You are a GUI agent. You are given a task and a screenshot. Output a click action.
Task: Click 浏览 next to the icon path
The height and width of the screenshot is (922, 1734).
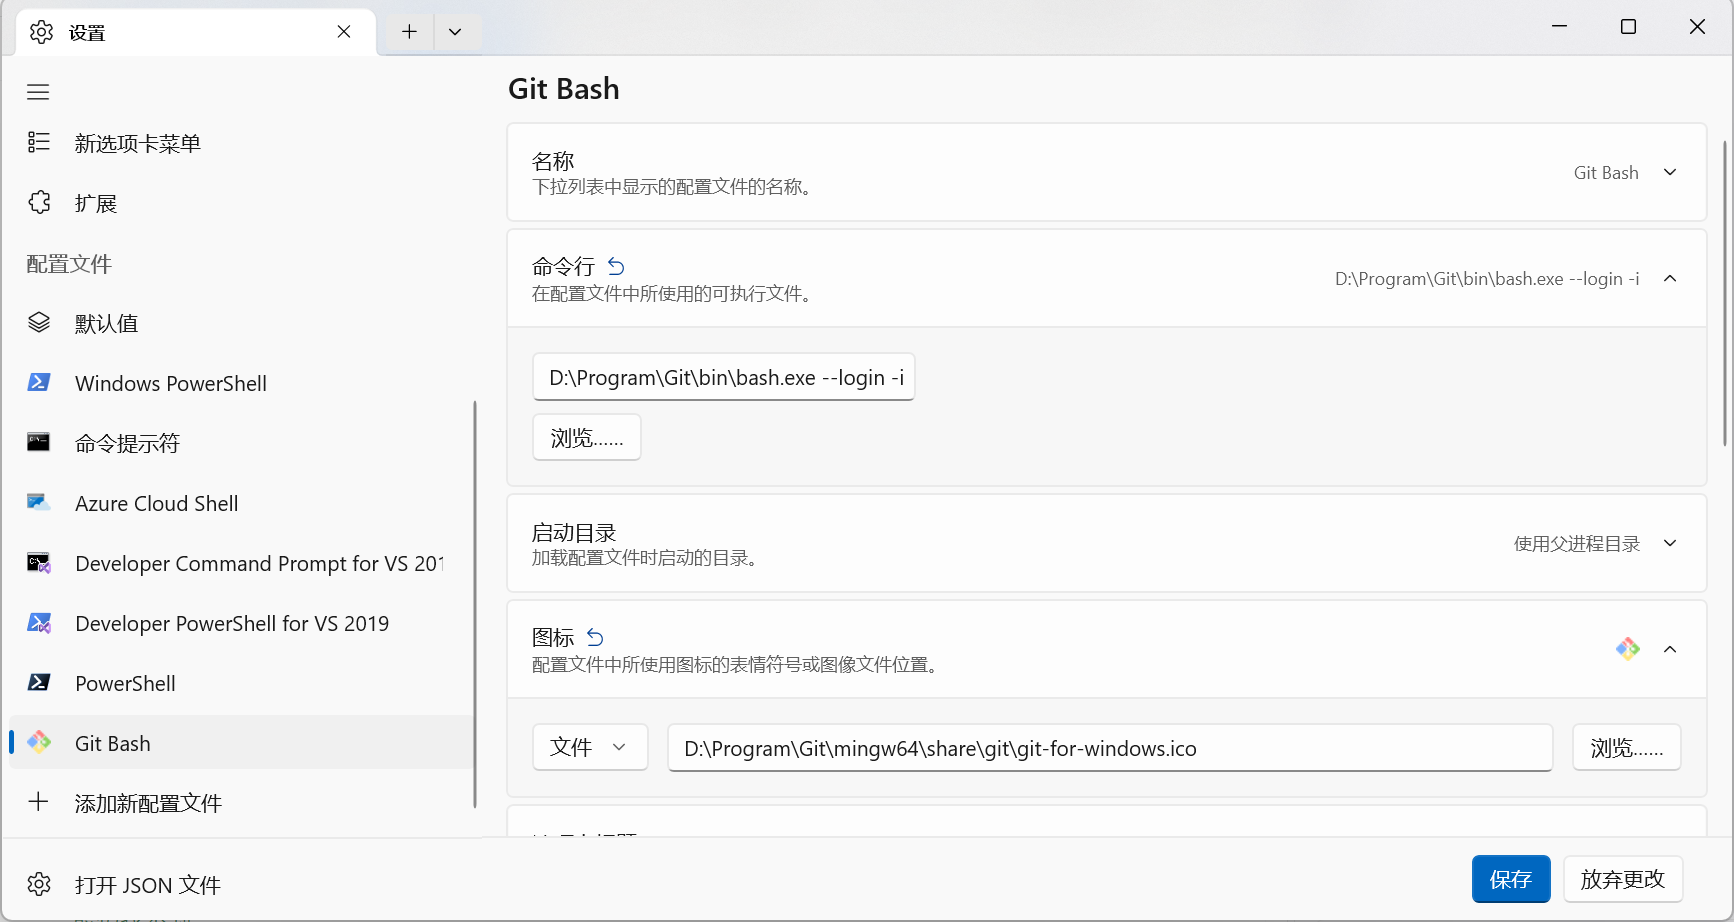[x=1627, y=747]
